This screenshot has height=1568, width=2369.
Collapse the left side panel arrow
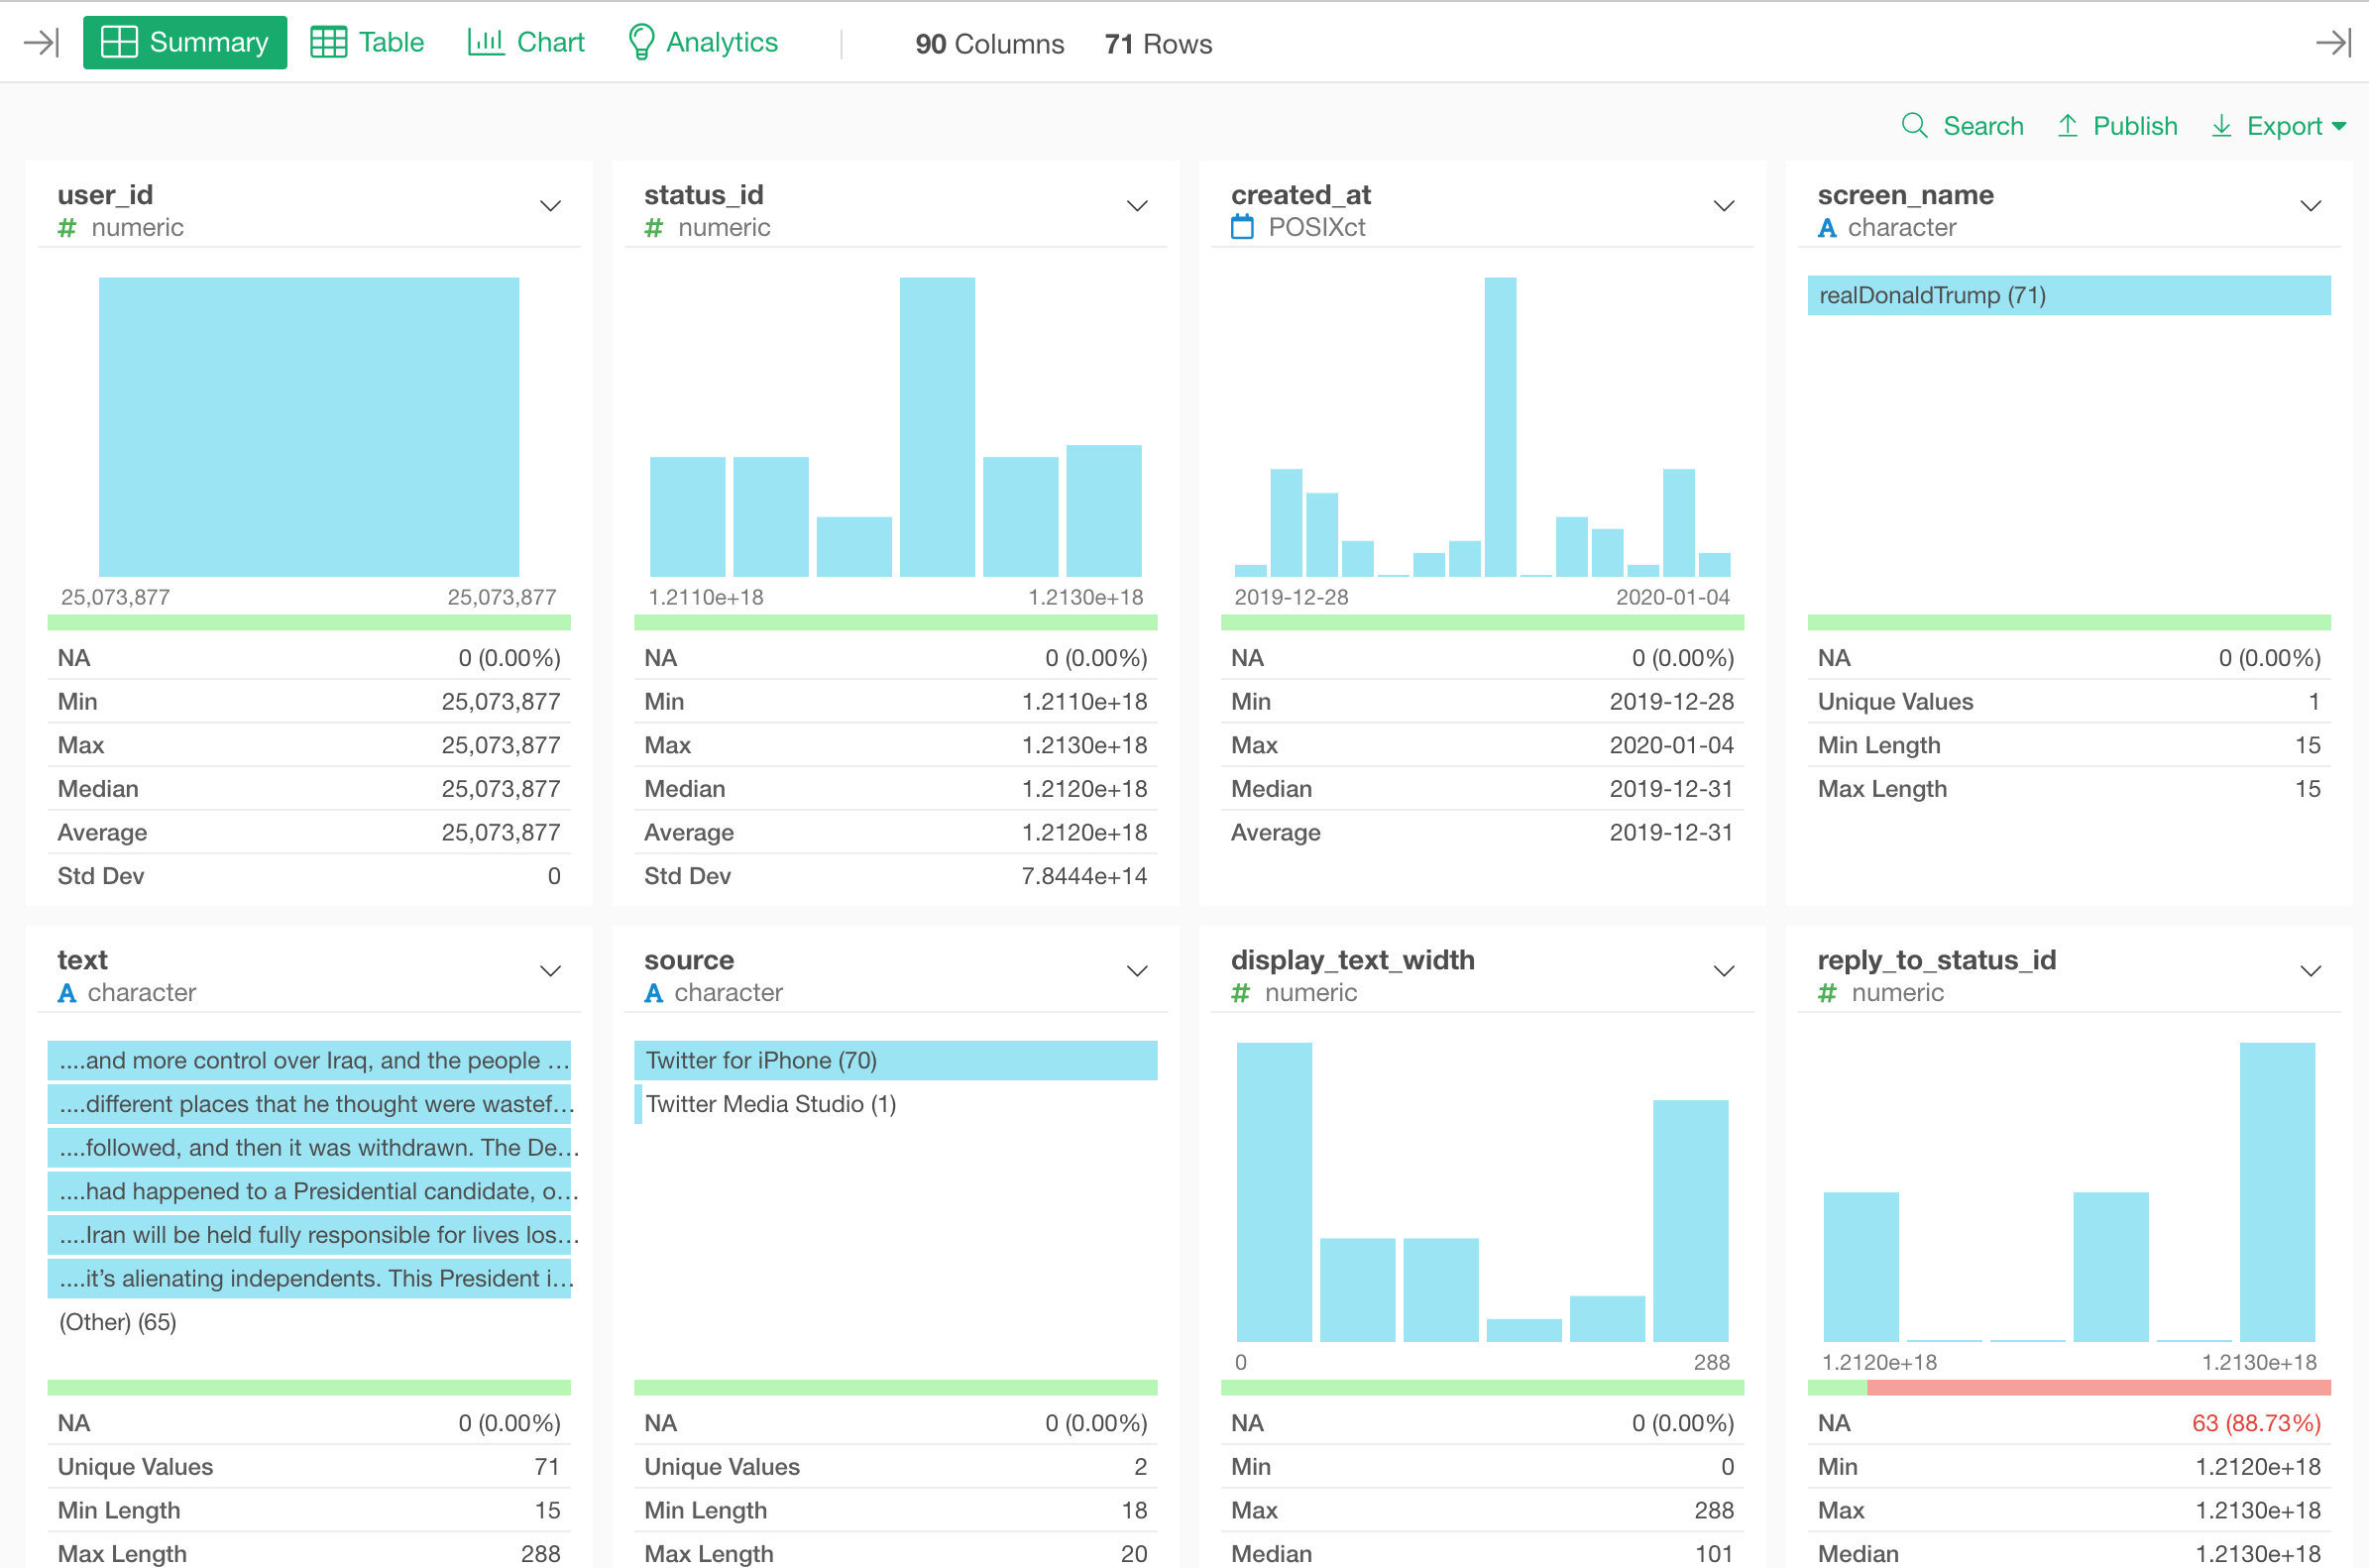(41, 42)
